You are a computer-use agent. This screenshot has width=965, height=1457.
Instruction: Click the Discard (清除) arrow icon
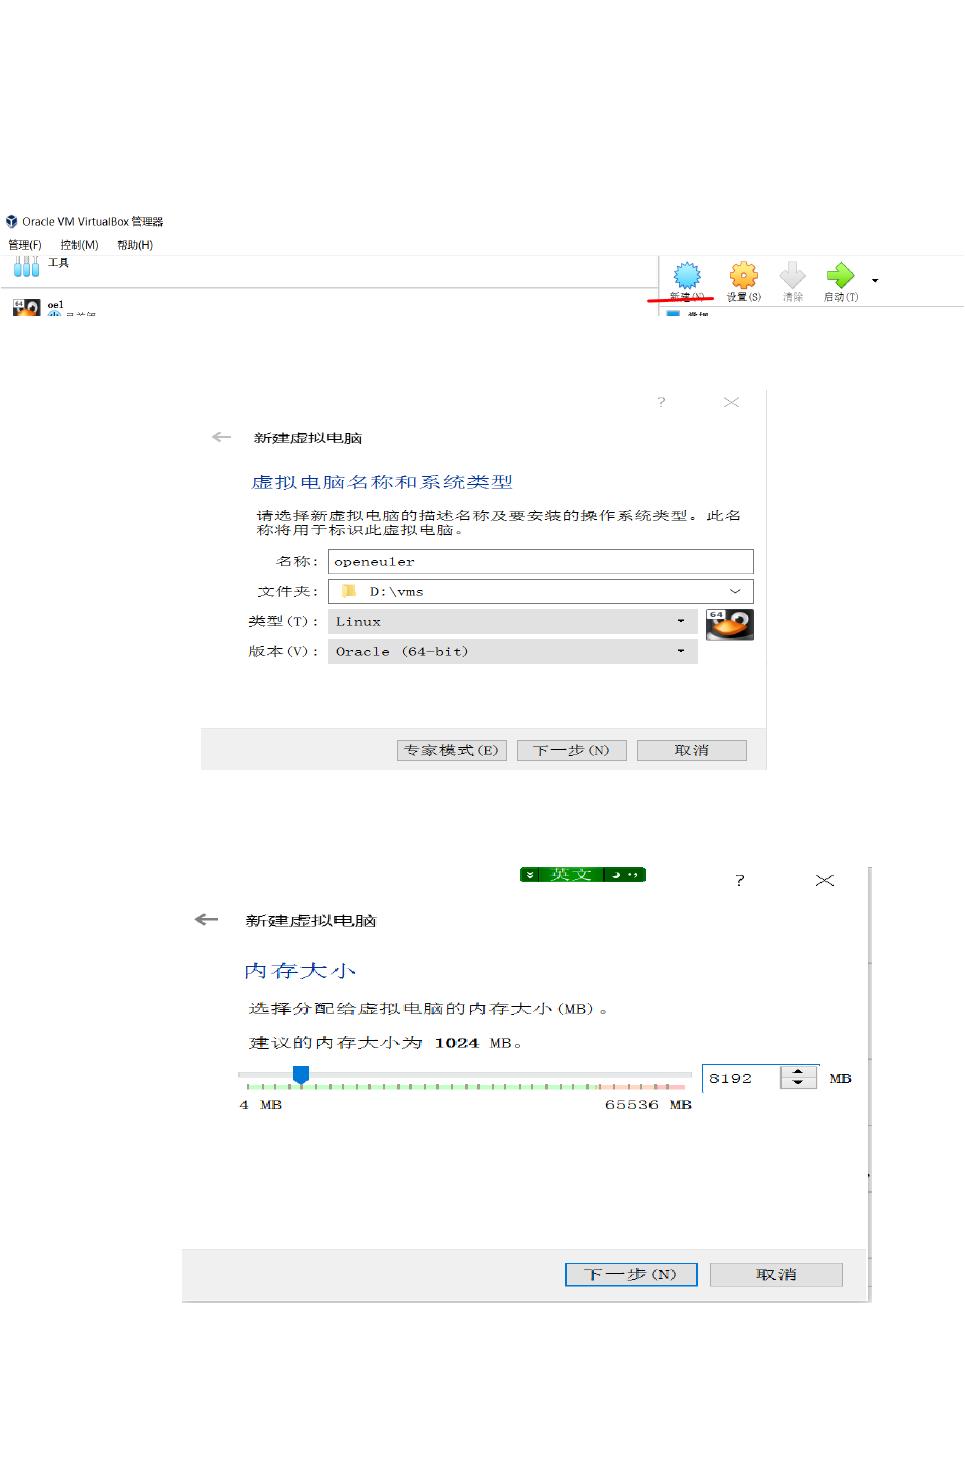[x=793, y=276]
